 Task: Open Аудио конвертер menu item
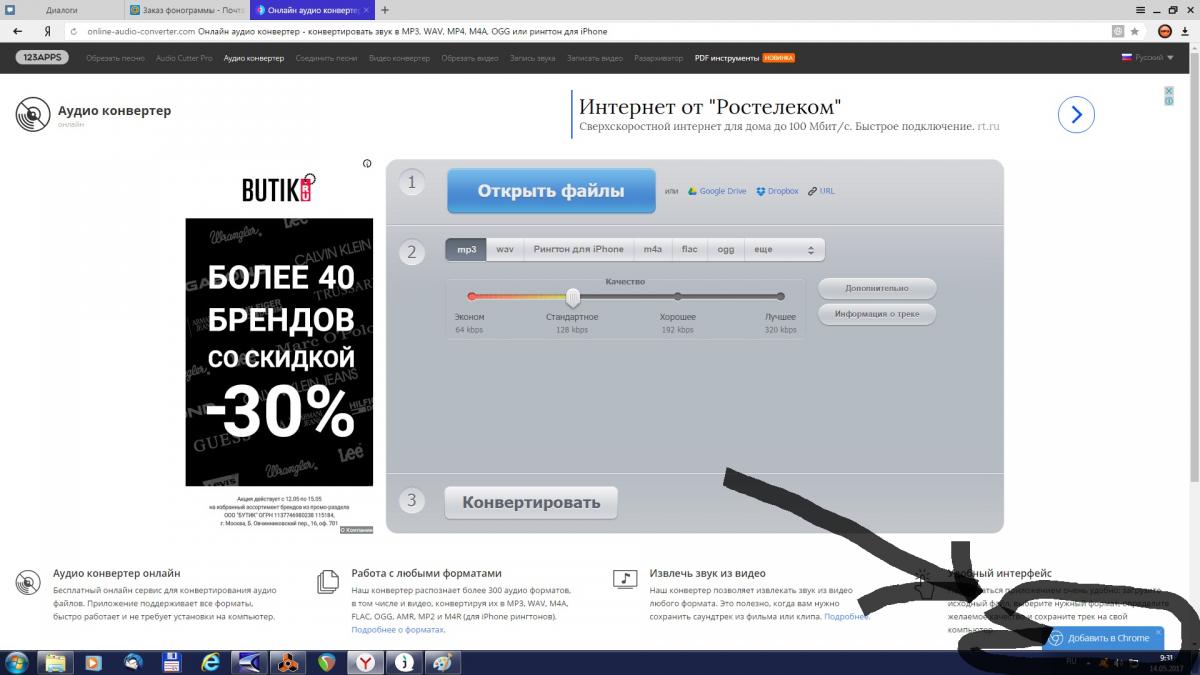click(x=254, y=58)
